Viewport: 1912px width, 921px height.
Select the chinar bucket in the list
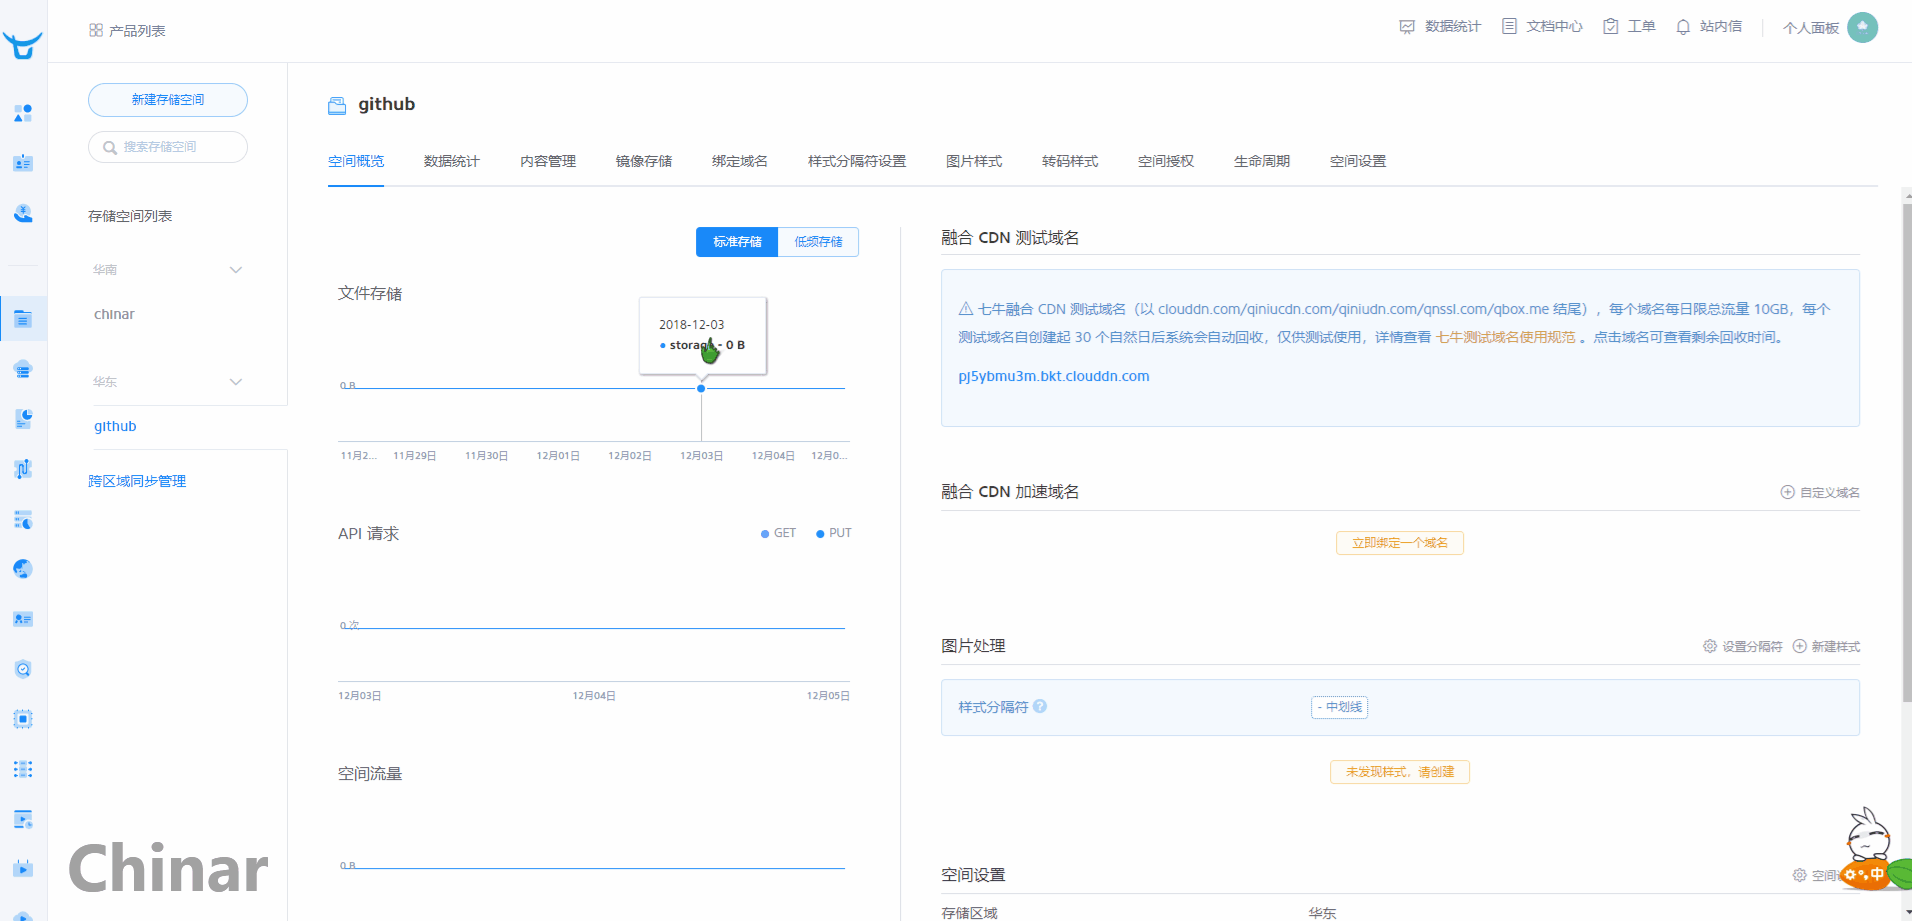pyautogui.click(x=114, y=314)
